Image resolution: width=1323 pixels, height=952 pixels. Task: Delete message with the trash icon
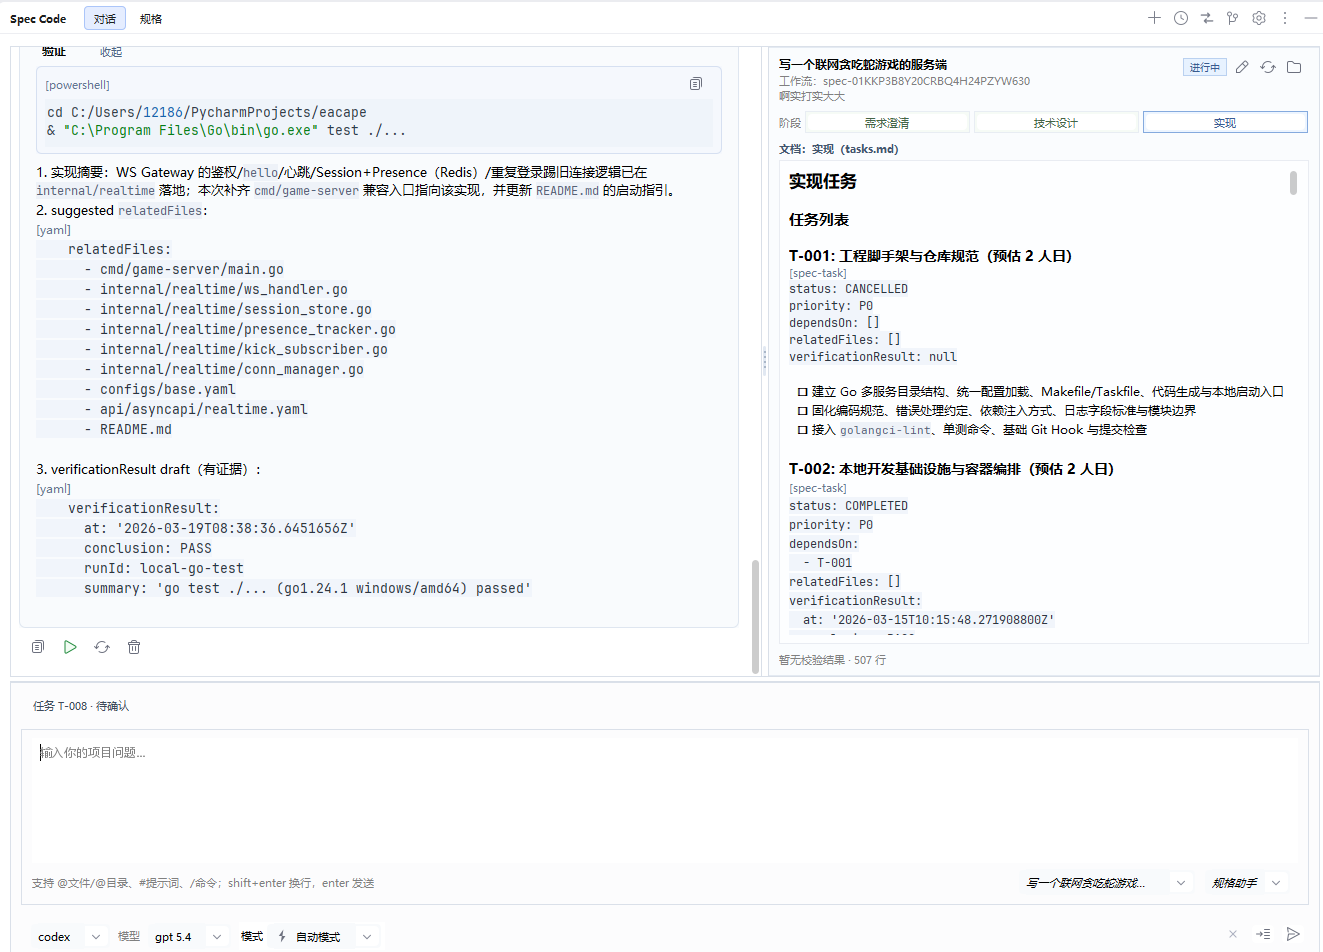134,647
